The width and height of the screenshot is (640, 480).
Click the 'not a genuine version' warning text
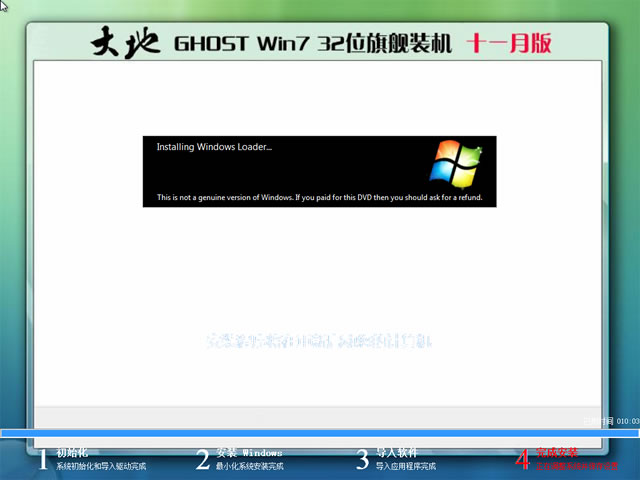[x=320, y=198]
